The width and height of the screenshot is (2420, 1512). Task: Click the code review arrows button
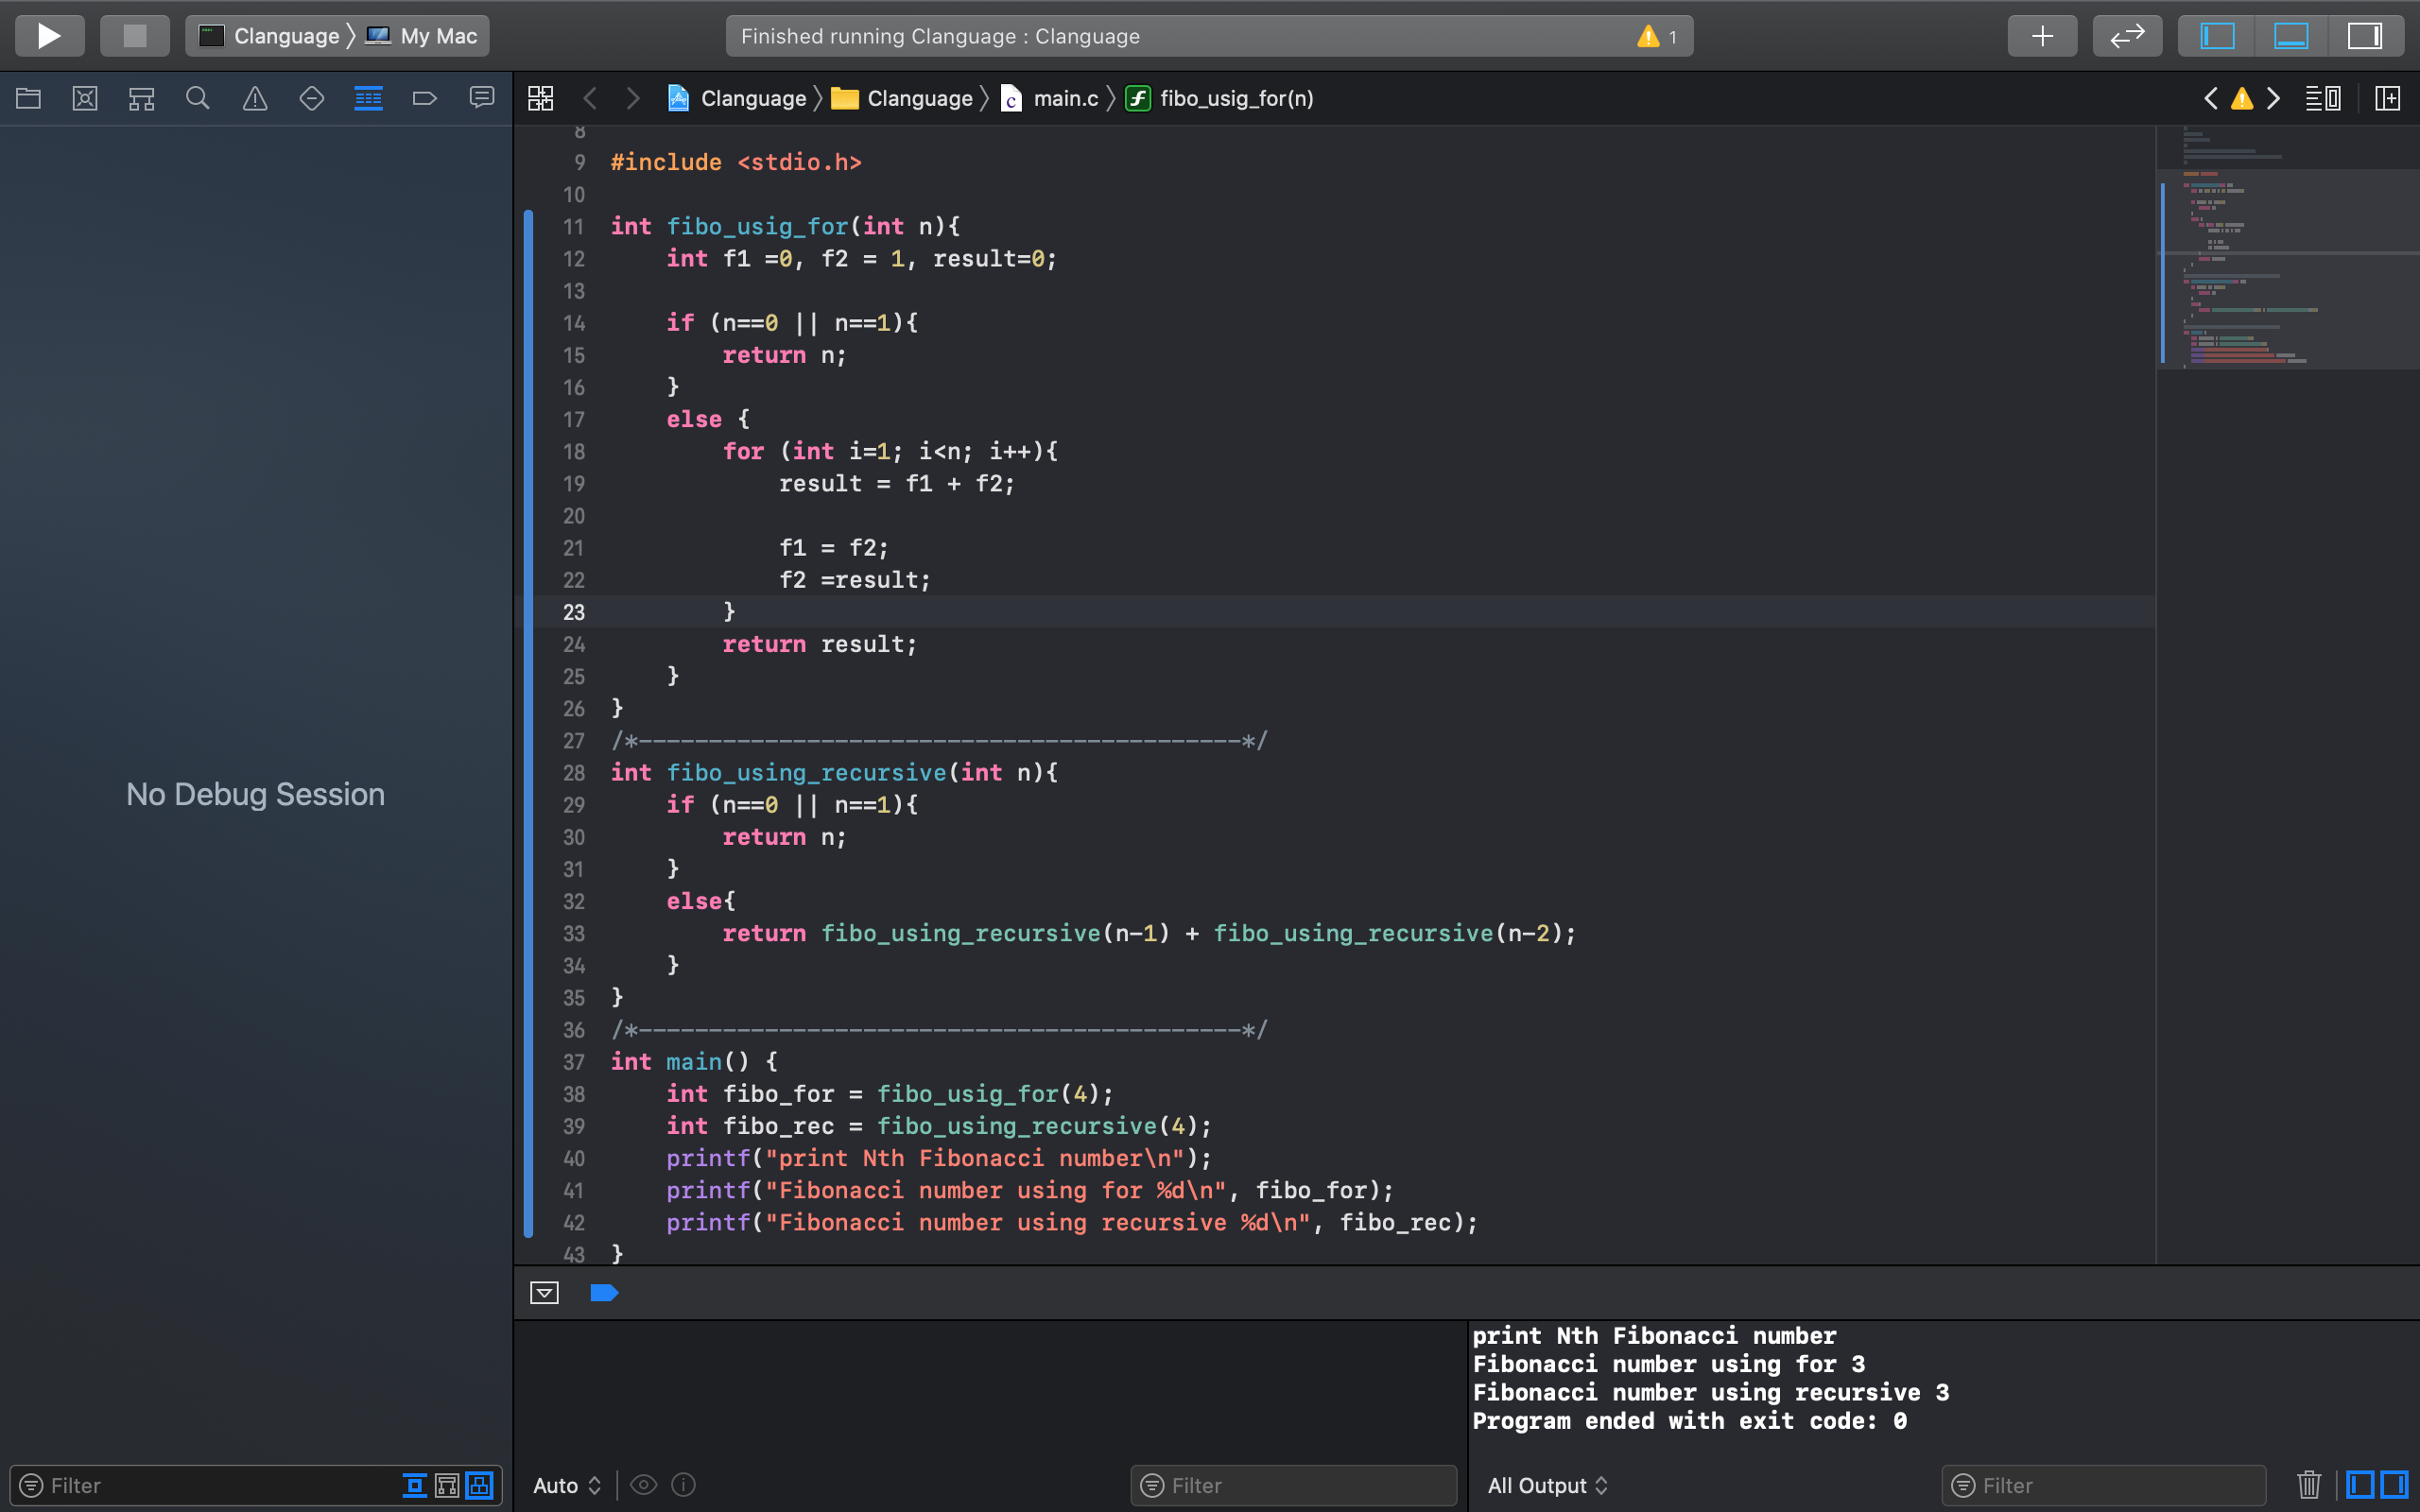pos(2127,36)
